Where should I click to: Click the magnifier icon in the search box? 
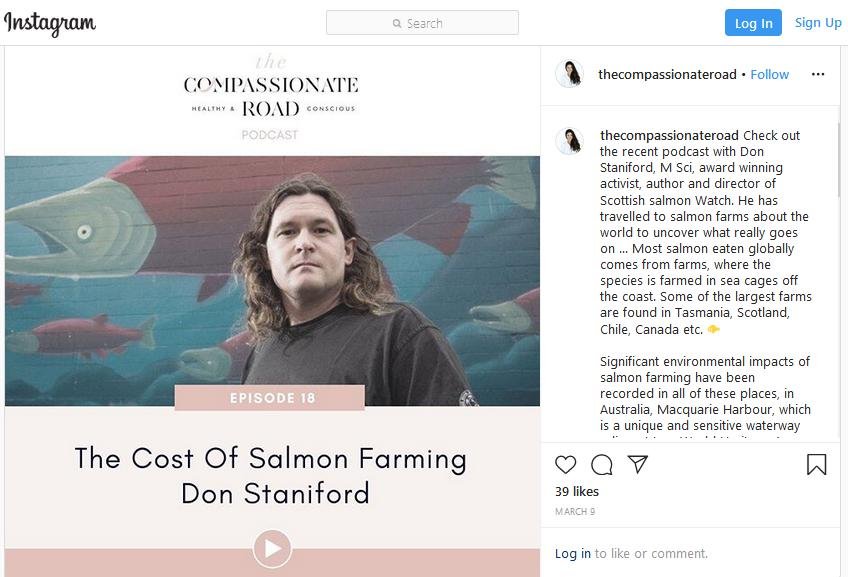click(x=397, y=23)
